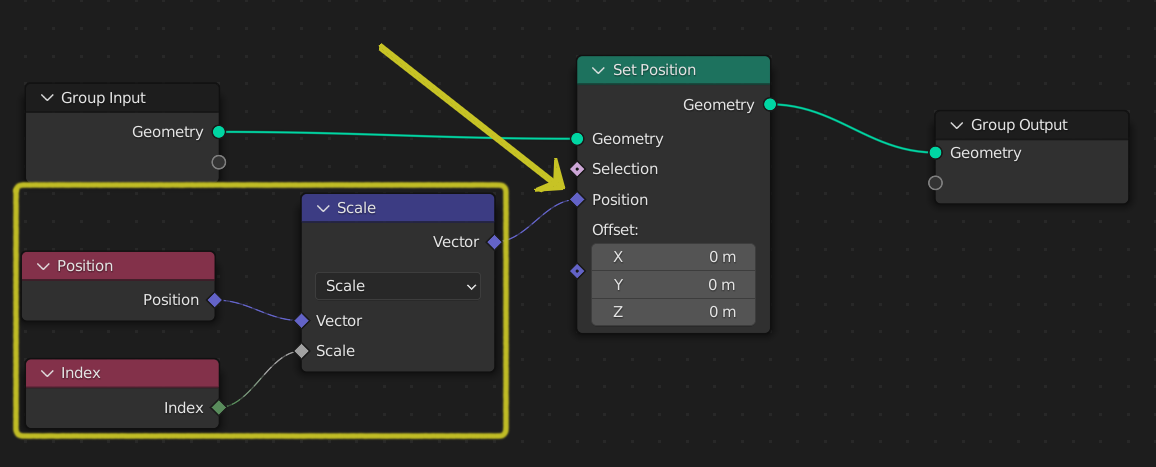
Task: Click the Offset vector input socket
Action: point(577,271)
